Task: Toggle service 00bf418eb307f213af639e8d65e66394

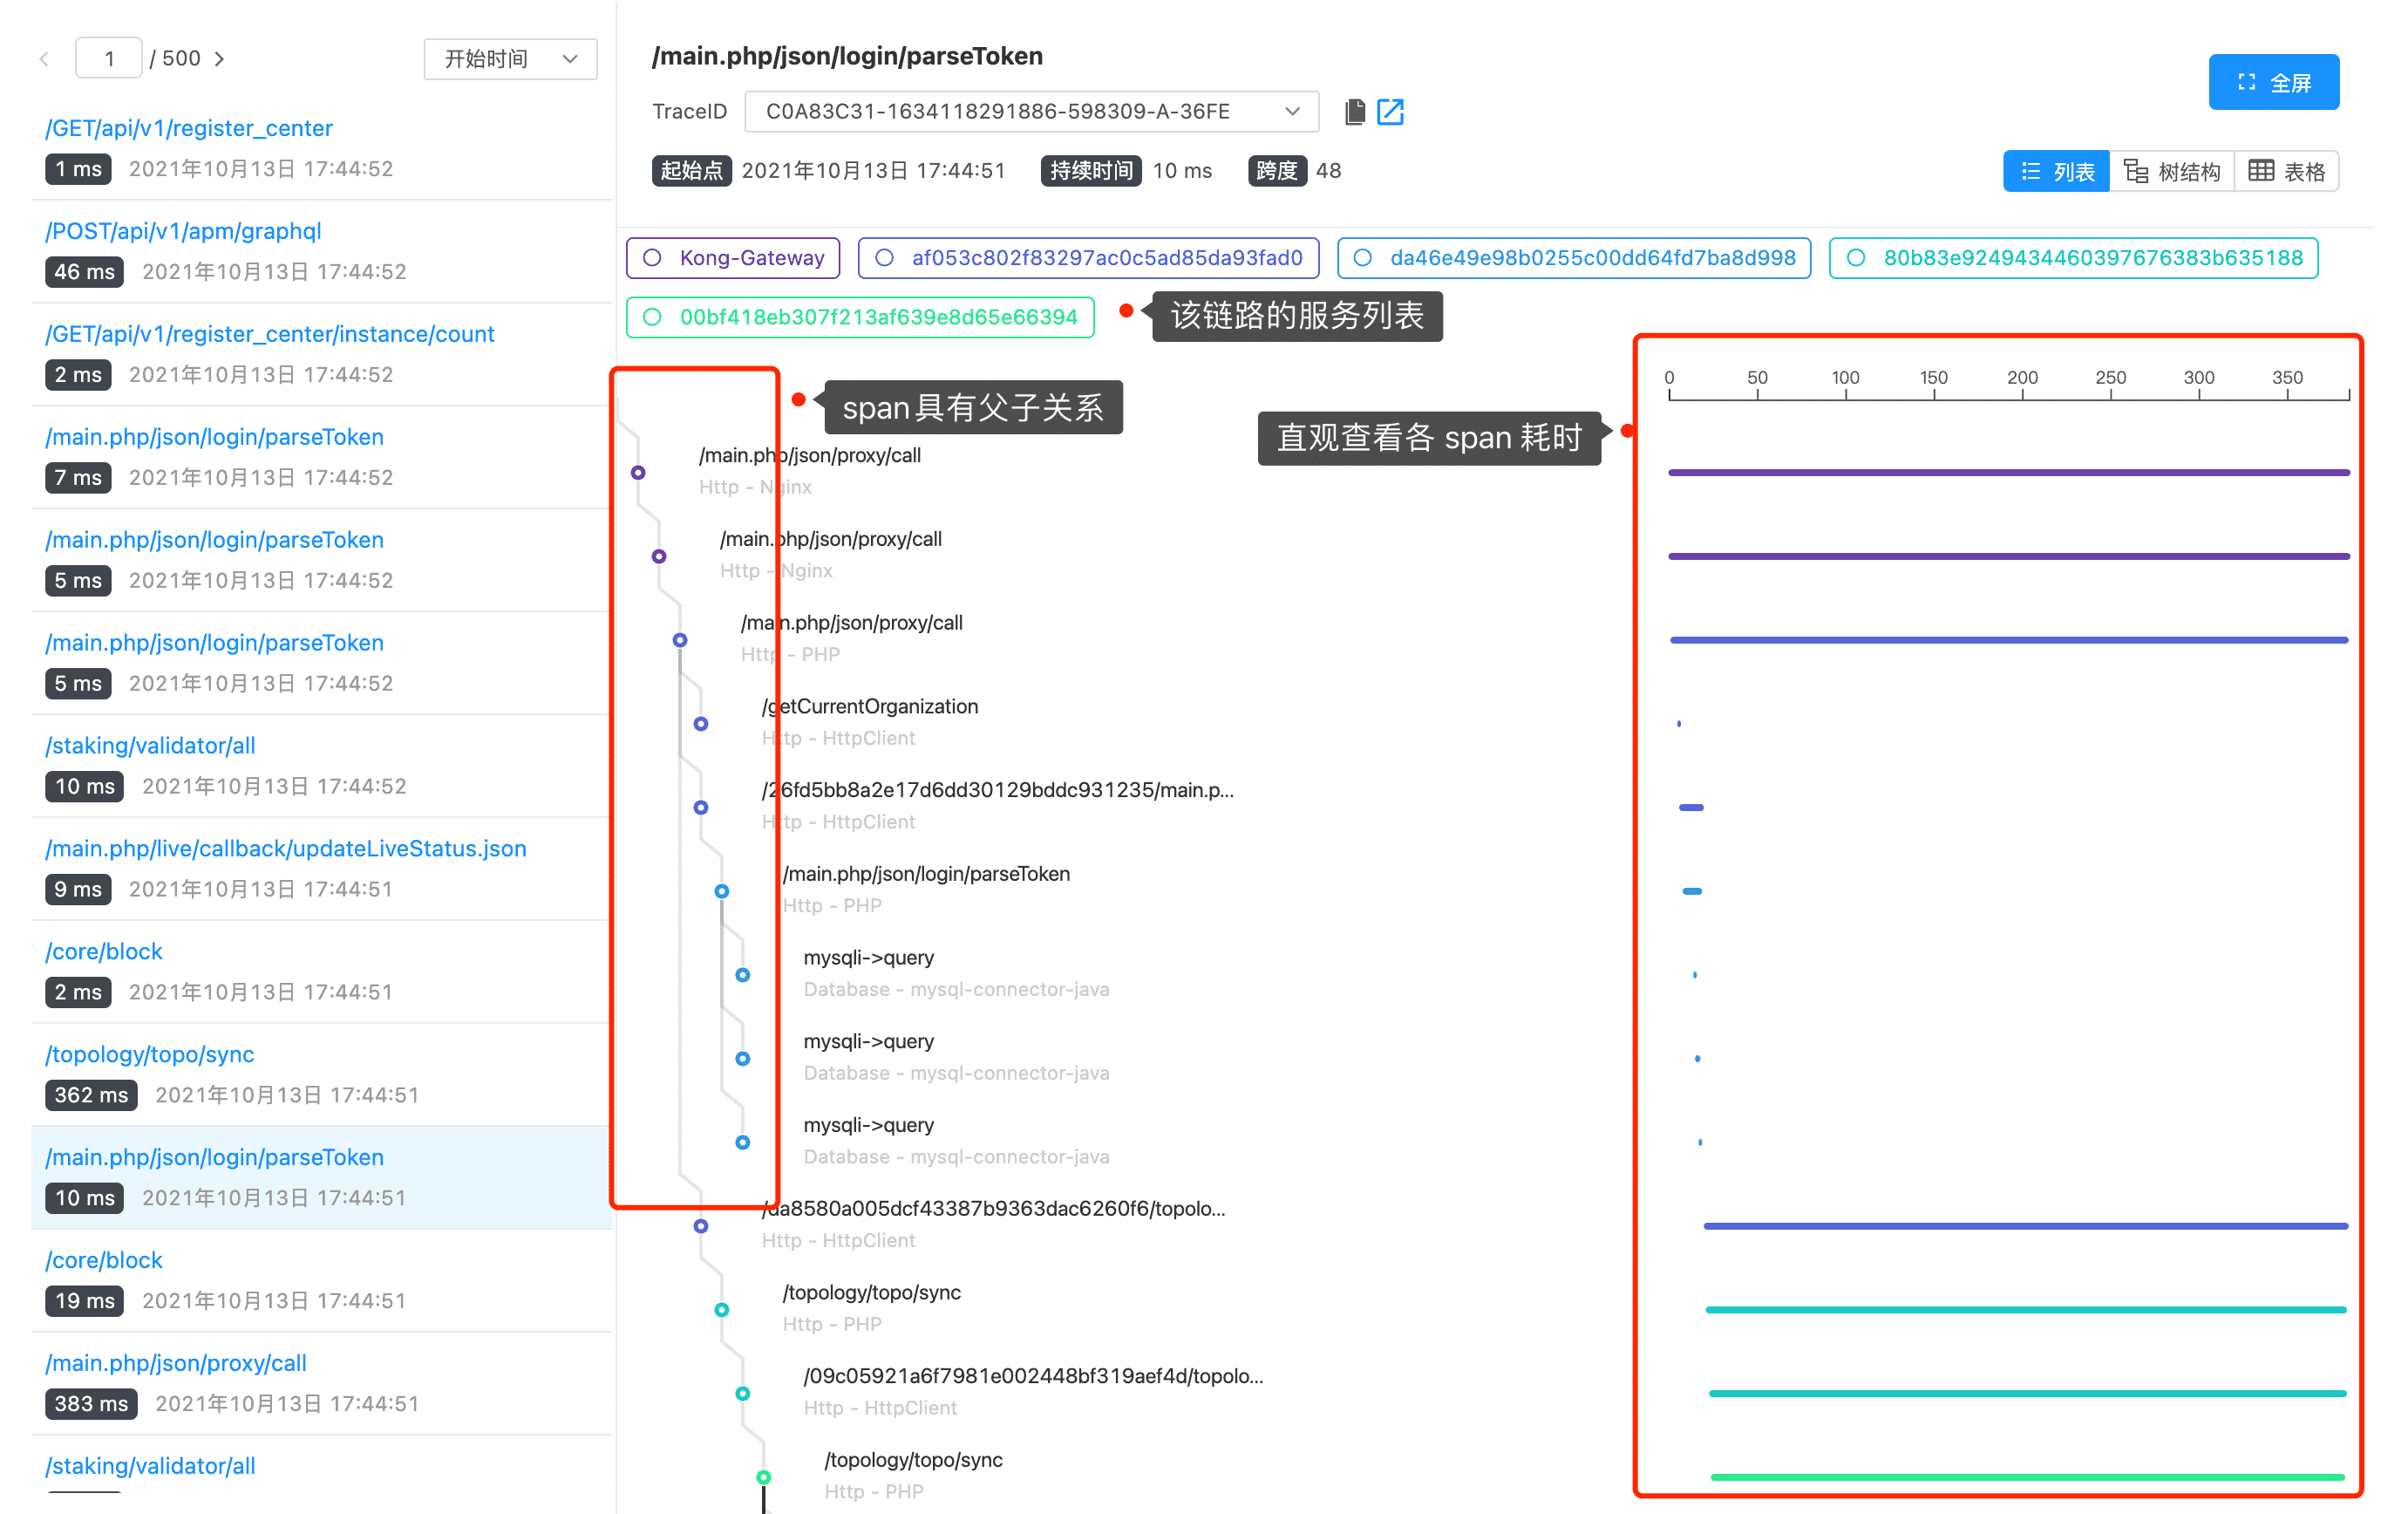Action: [x=860, y=317]
